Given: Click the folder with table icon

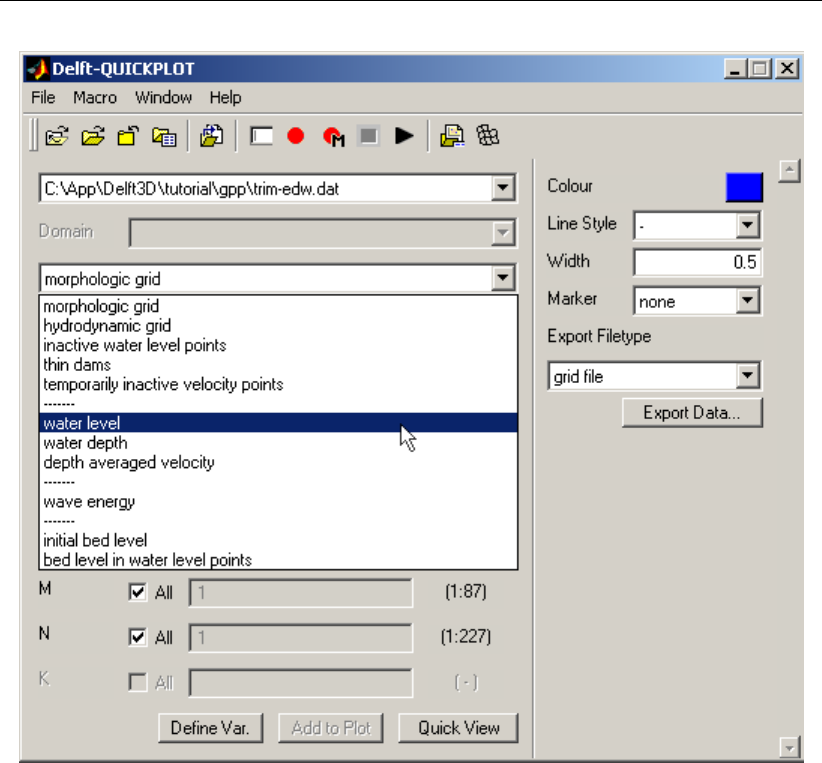Looking at the screenshot, I should [x=164, y=136].
